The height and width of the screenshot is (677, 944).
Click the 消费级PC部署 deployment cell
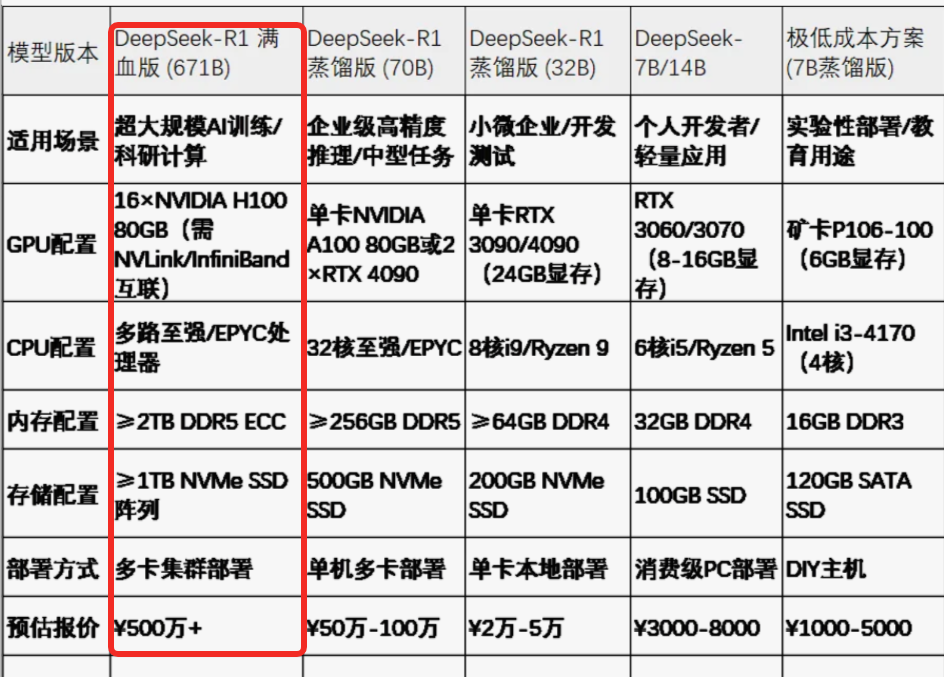690,566
